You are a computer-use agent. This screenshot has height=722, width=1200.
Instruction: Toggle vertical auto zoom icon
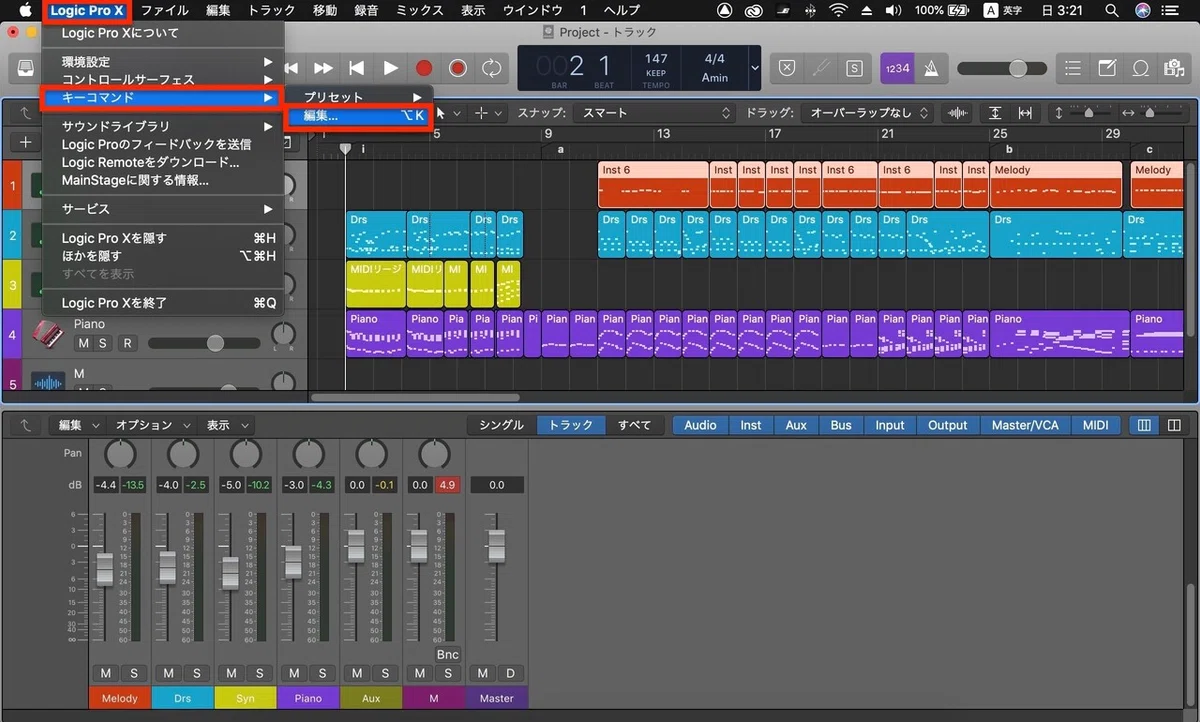(x=995, y=113)
